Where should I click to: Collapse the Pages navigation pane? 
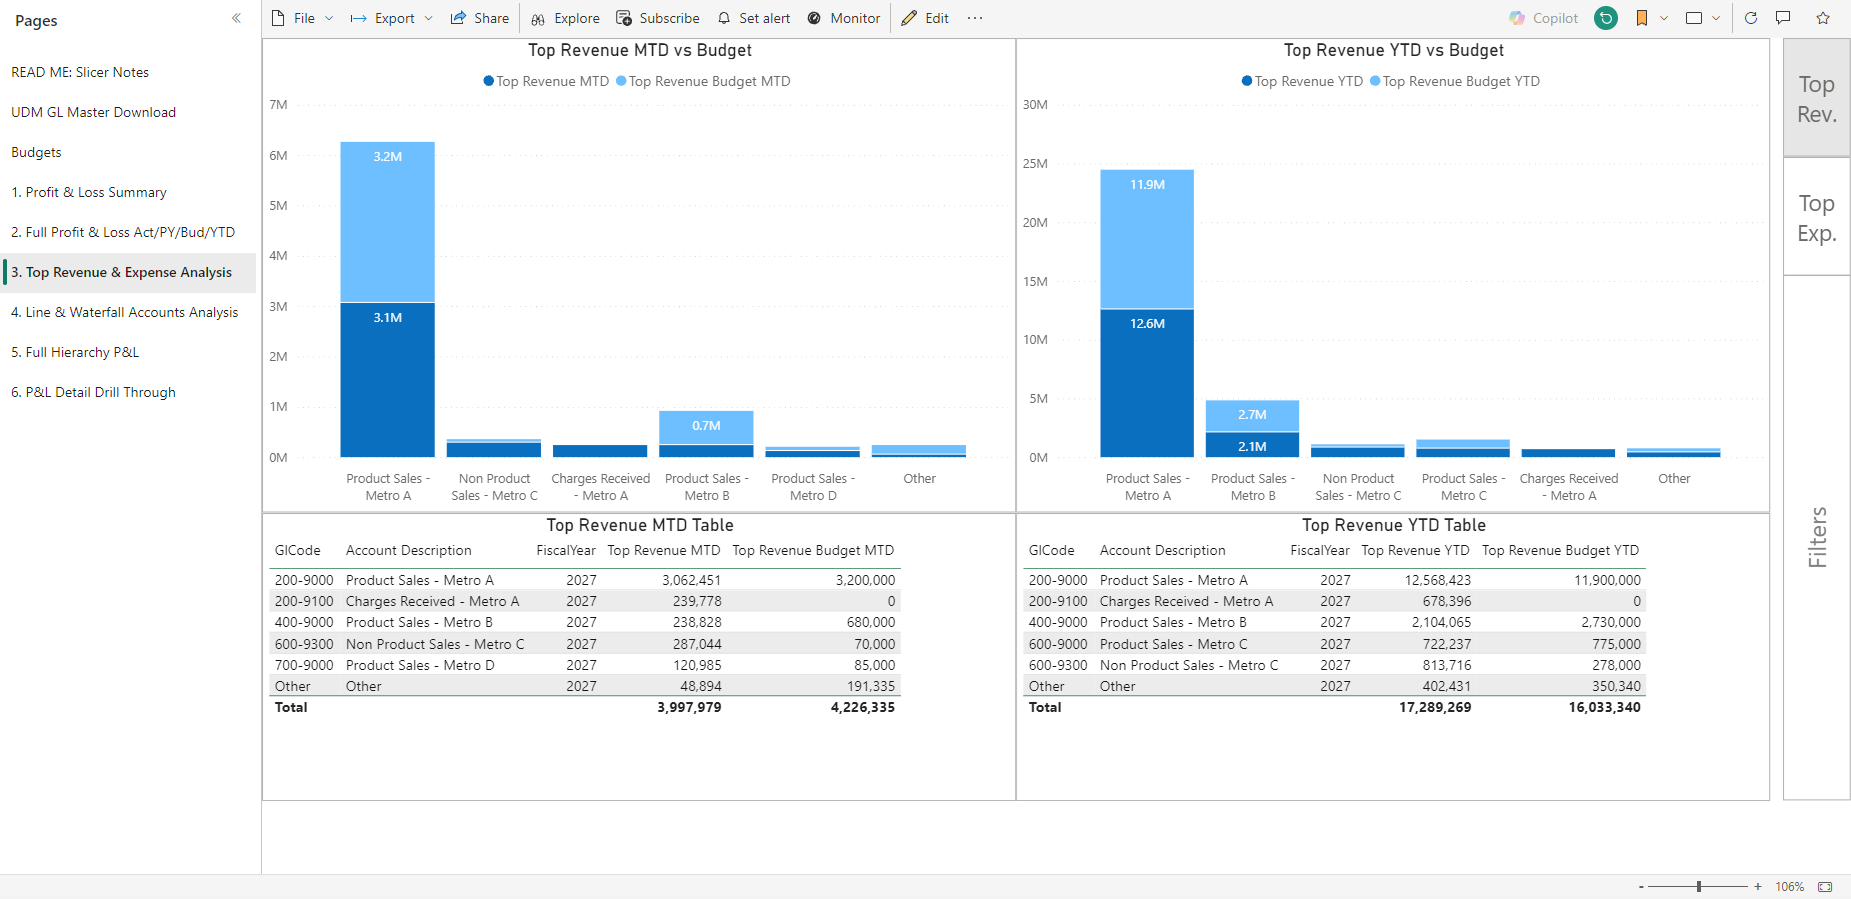(236, 18)
